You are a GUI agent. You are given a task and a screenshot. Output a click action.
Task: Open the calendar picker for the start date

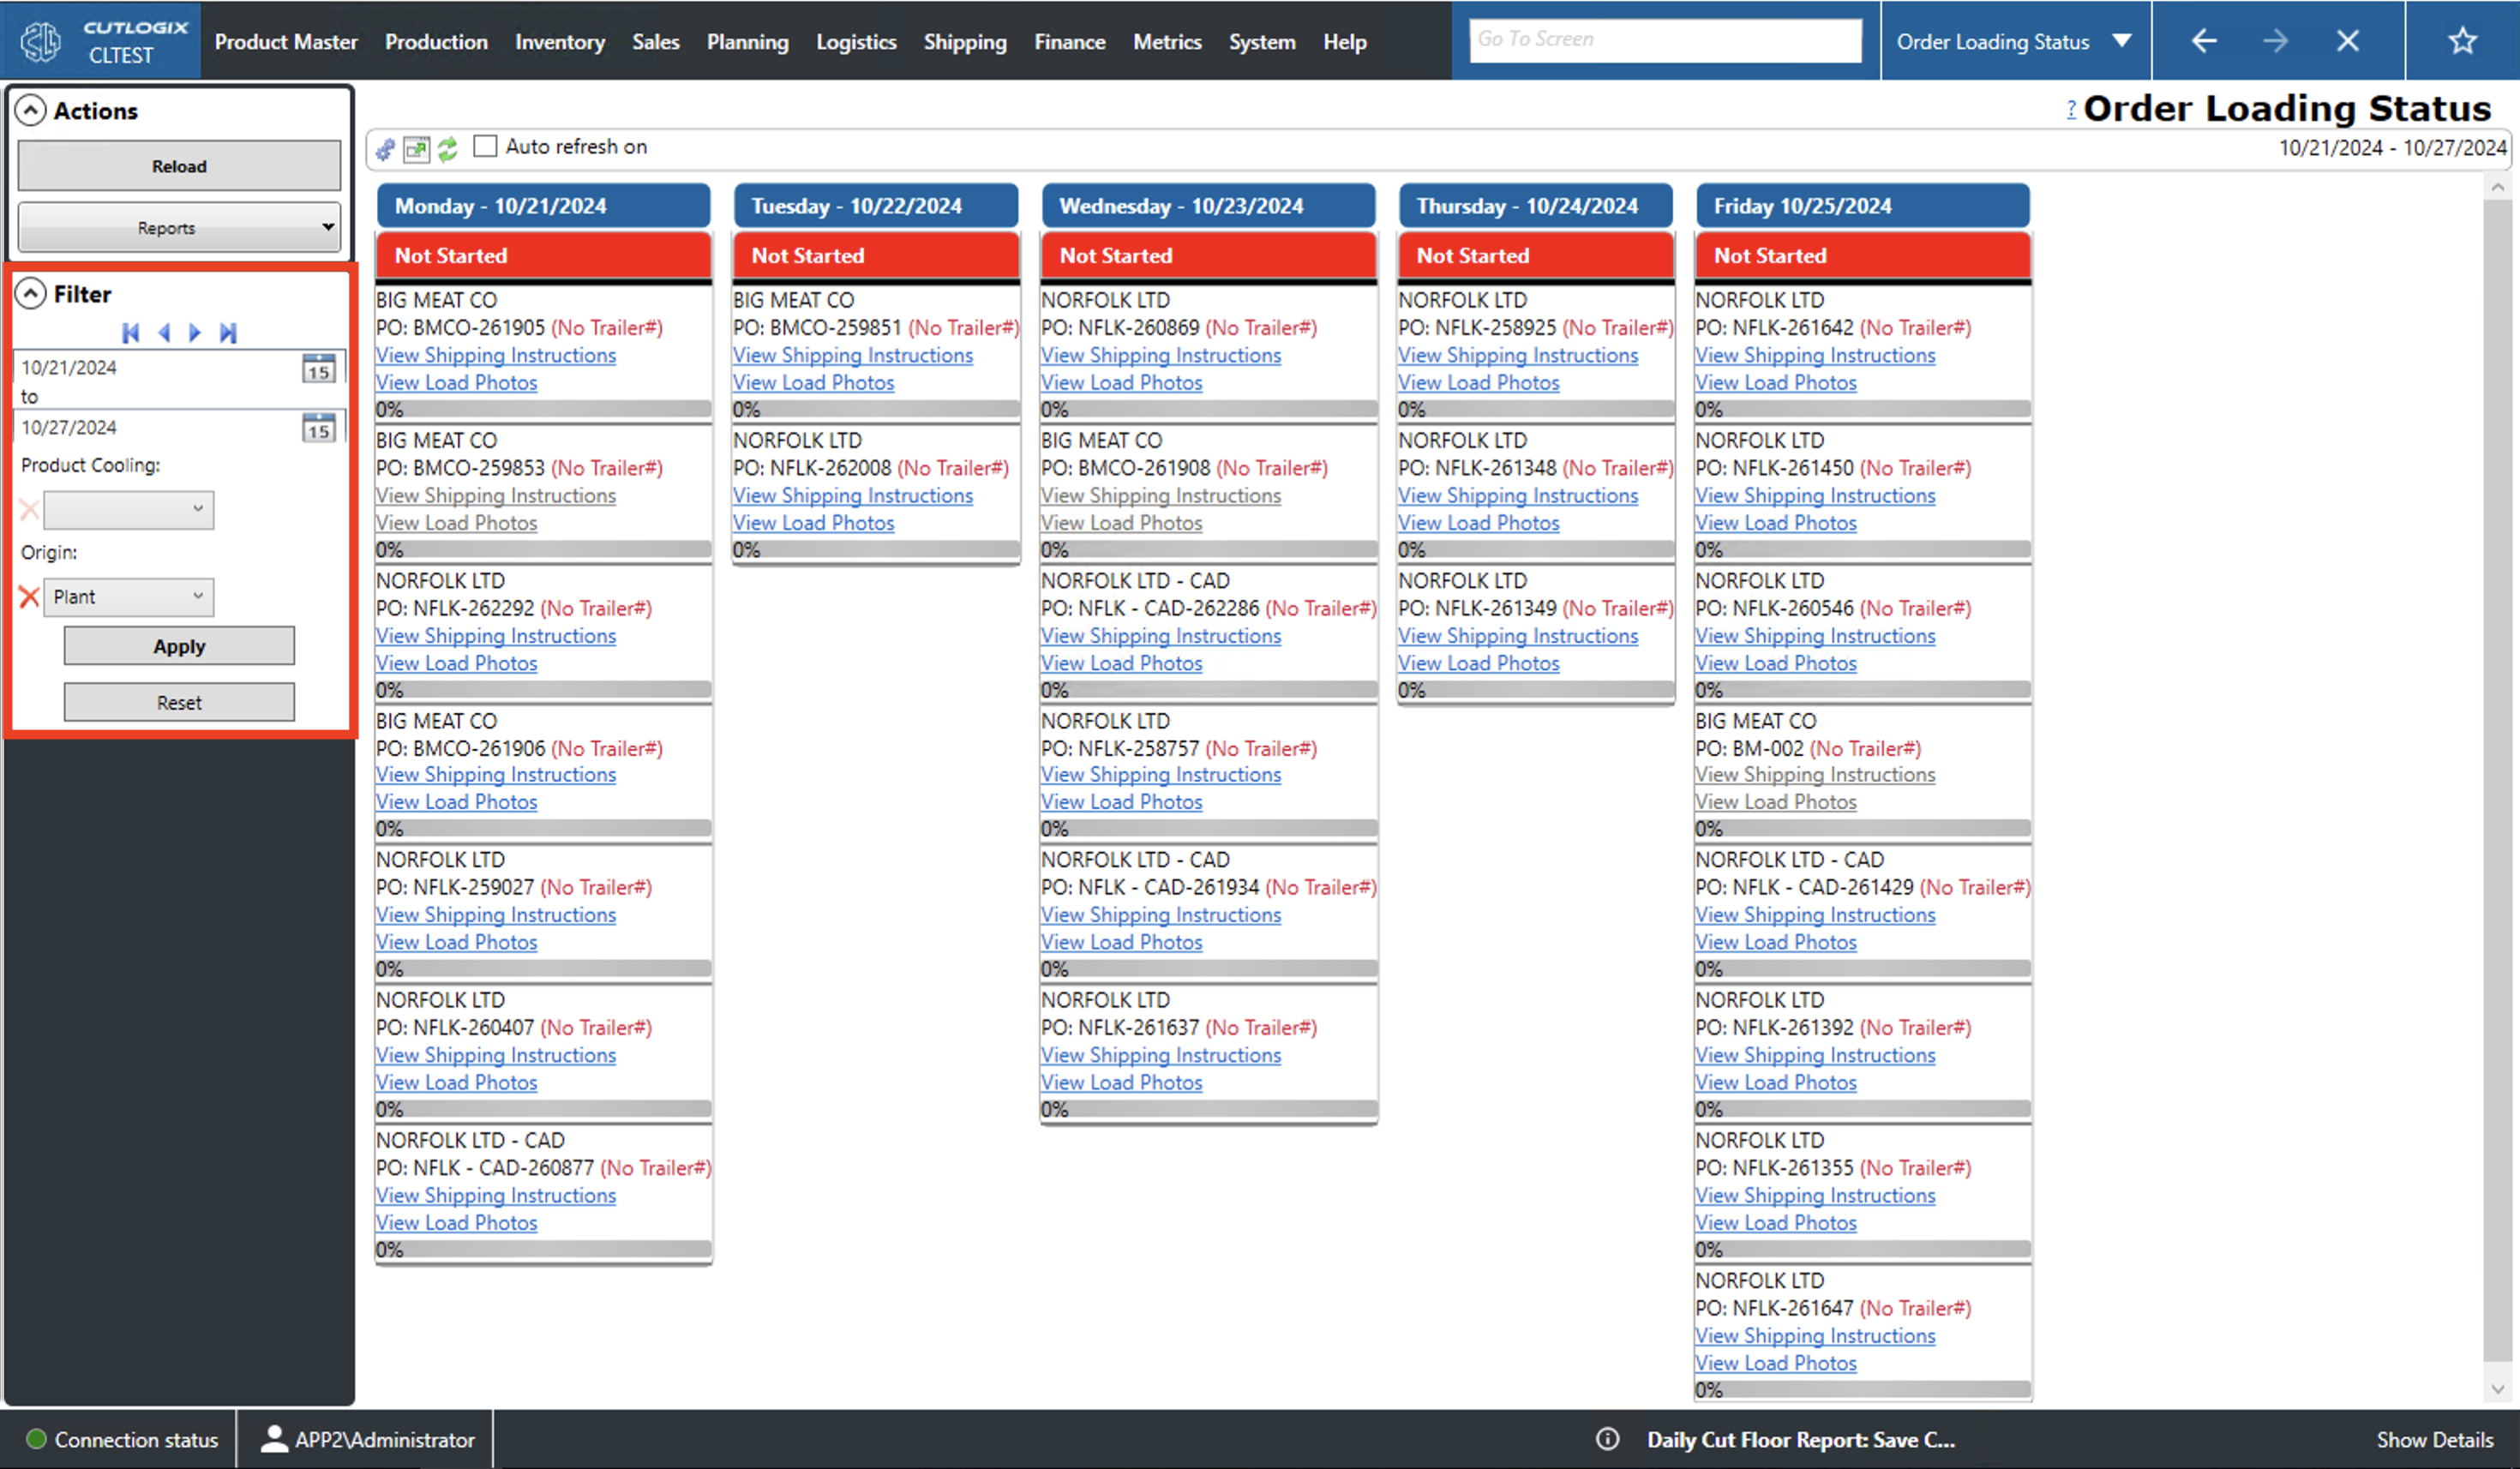pos(318,369)
